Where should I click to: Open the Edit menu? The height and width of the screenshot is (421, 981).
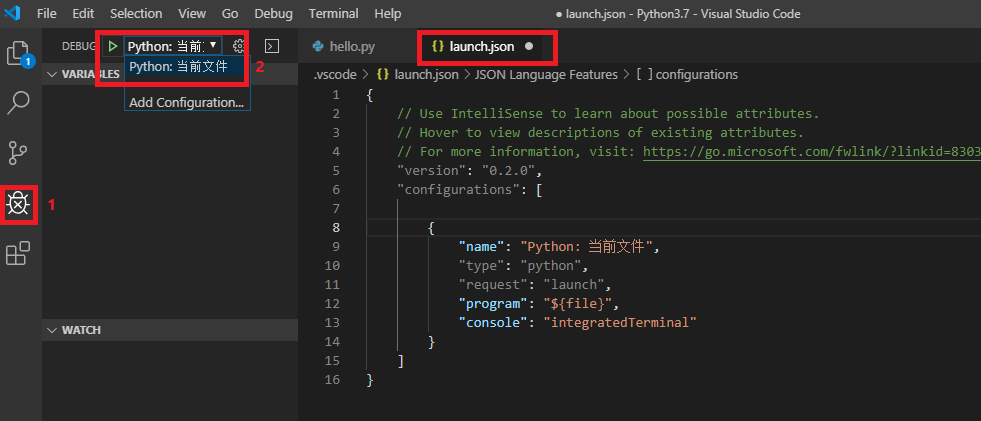pyautogui.click(x=83, y=13)
